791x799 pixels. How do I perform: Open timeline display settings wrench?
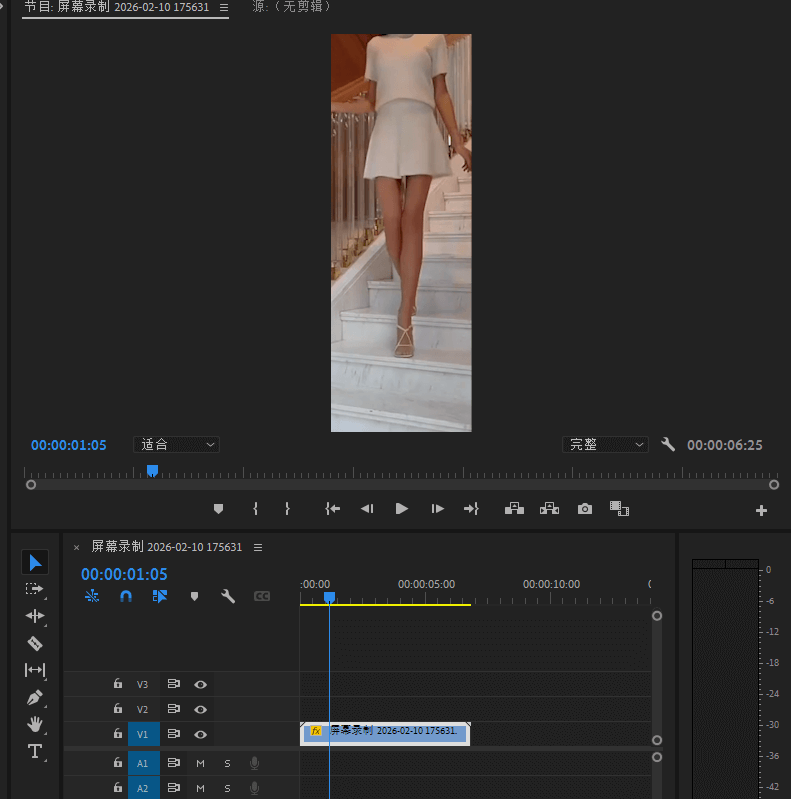point(228,596)
